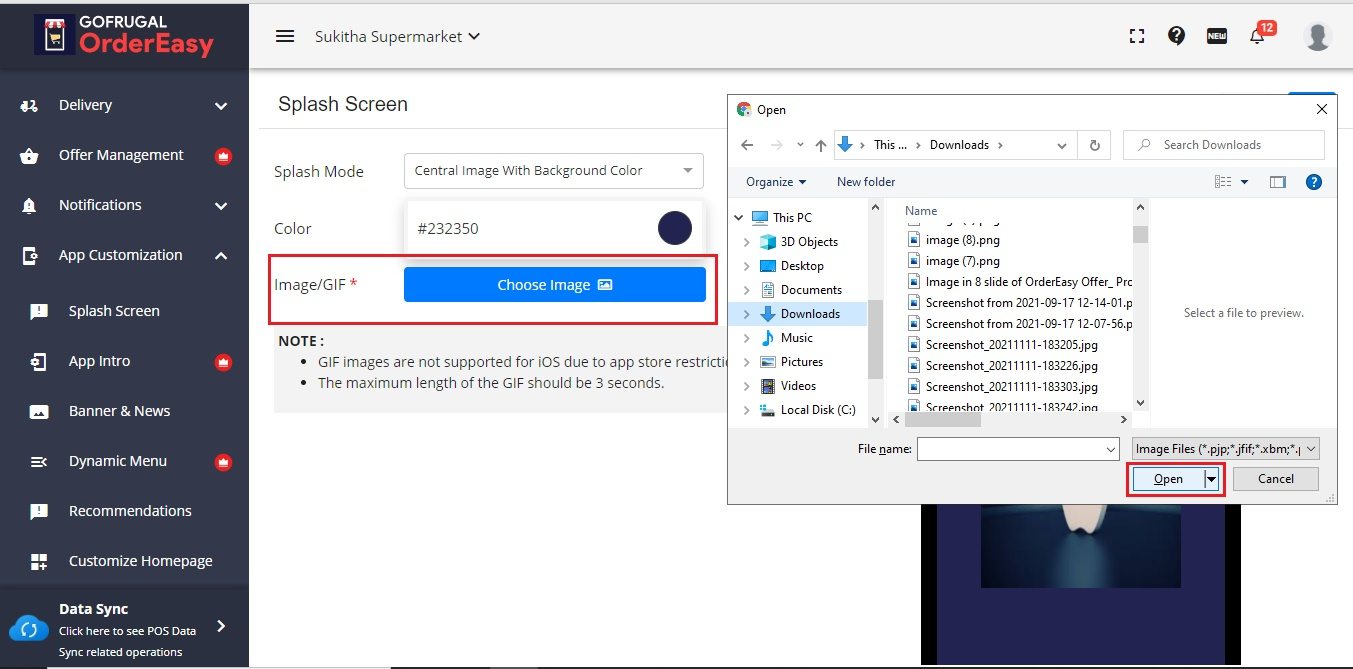The height and width of the screenshot is (669, 1353).
Task: Open the Sukitha Supermarket store dropdown
Action: pyautogui.click(x=397, y=36)
